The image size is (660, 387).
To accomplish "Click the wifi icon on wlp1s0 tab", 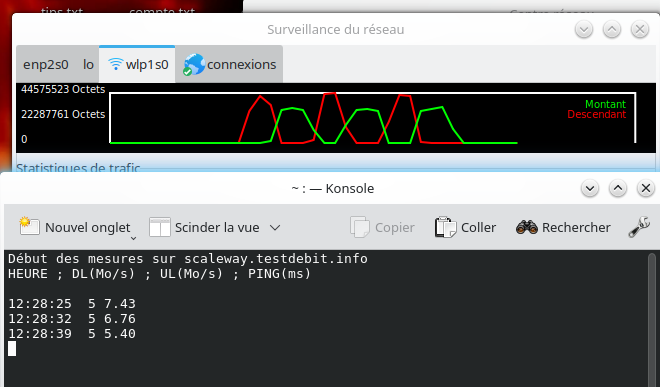I will (115, 64).
